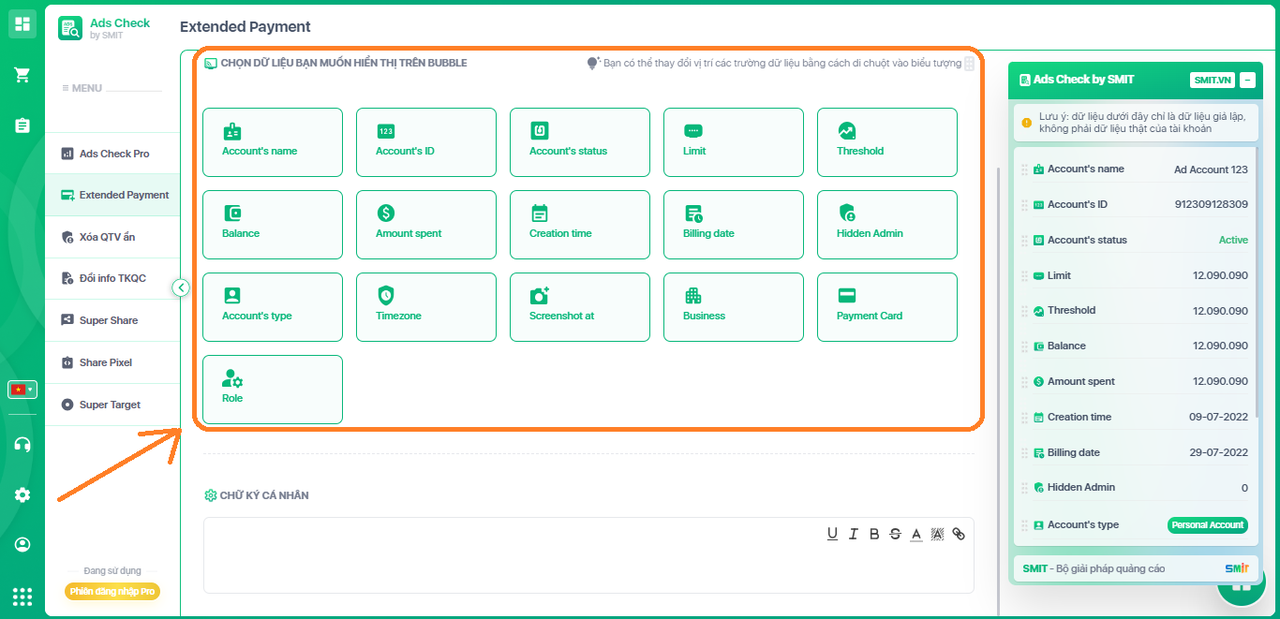The image size is (1280, 619).
Task: Collapse the side menu with chevron arrow
Action: (x=181, y=288)
